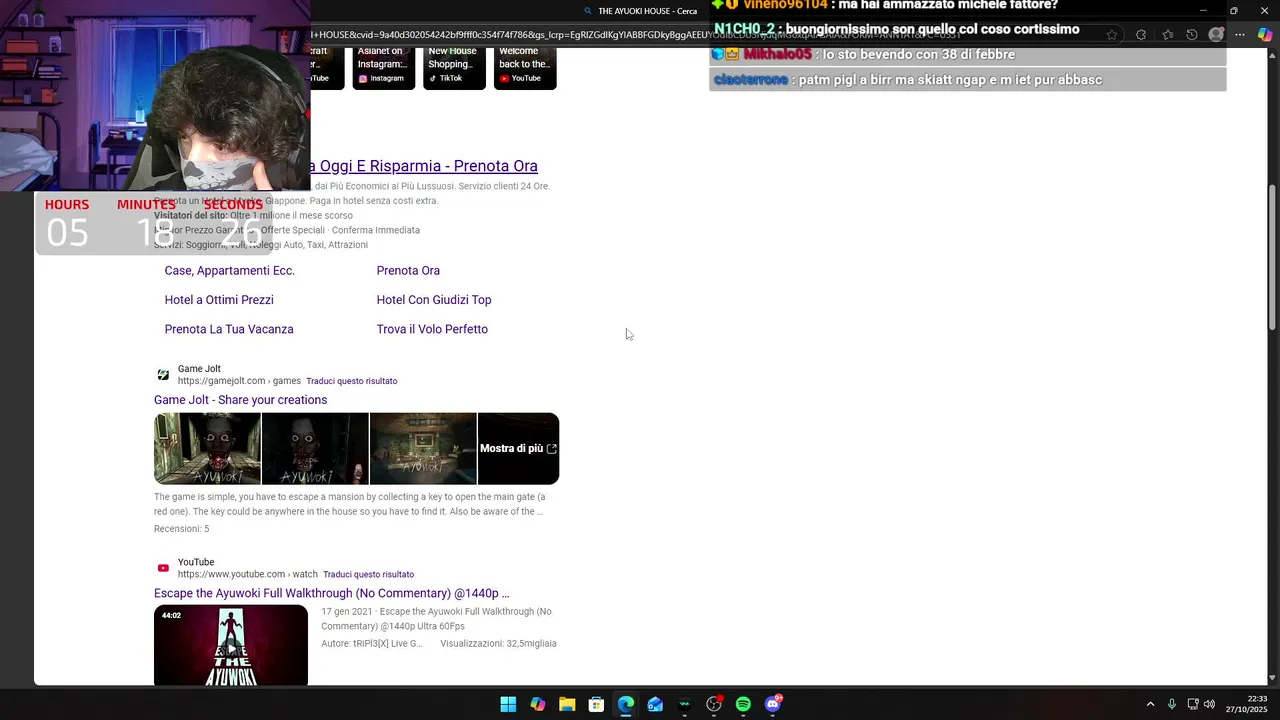Click Mostra di più images button
This screenshot has width=1280, height=720.
[x=518, y=449]
